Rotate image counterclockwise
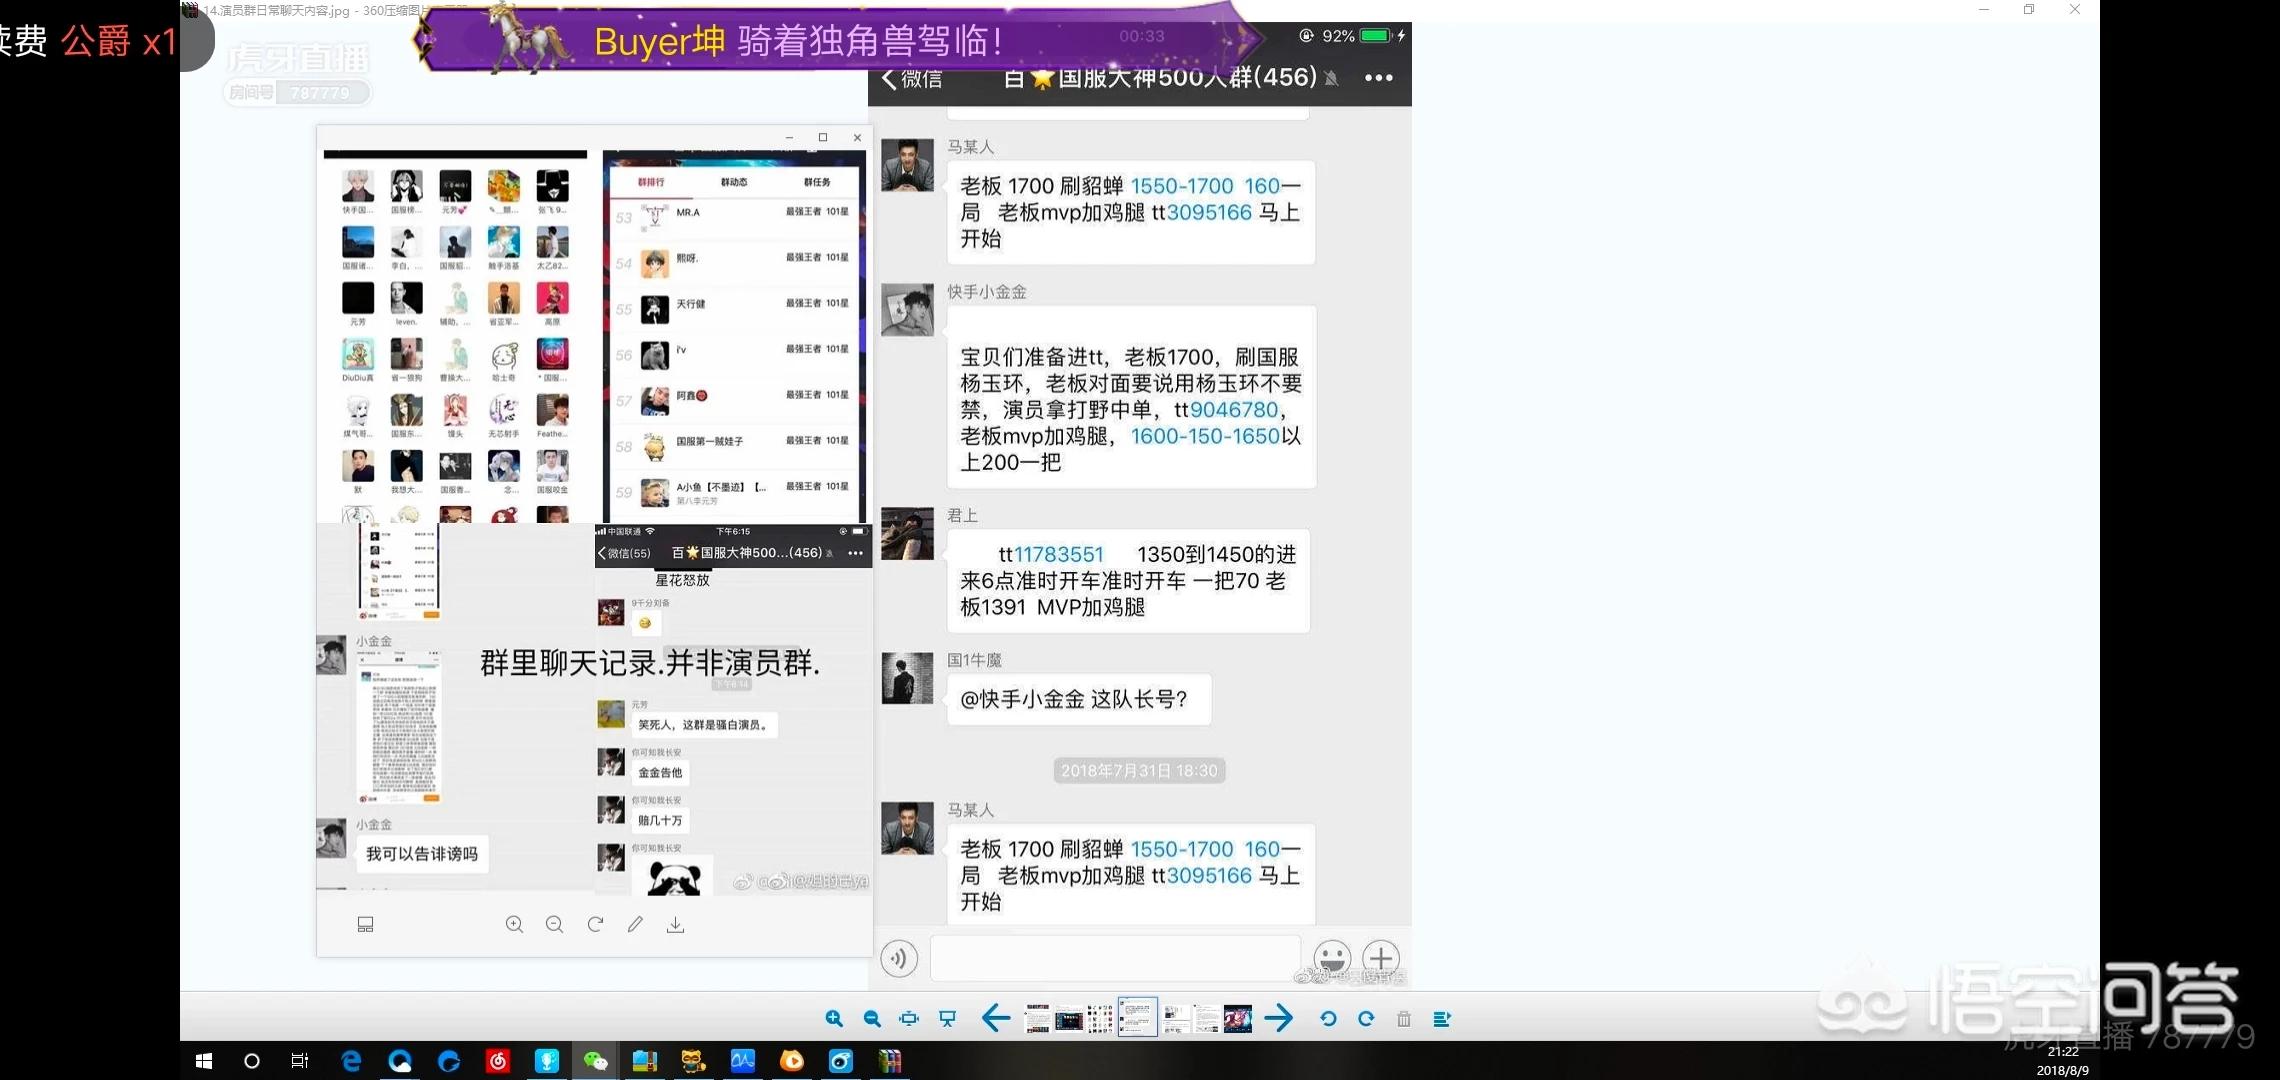Screen dimensions: 2280x1080 (x=1328, y=1019)
